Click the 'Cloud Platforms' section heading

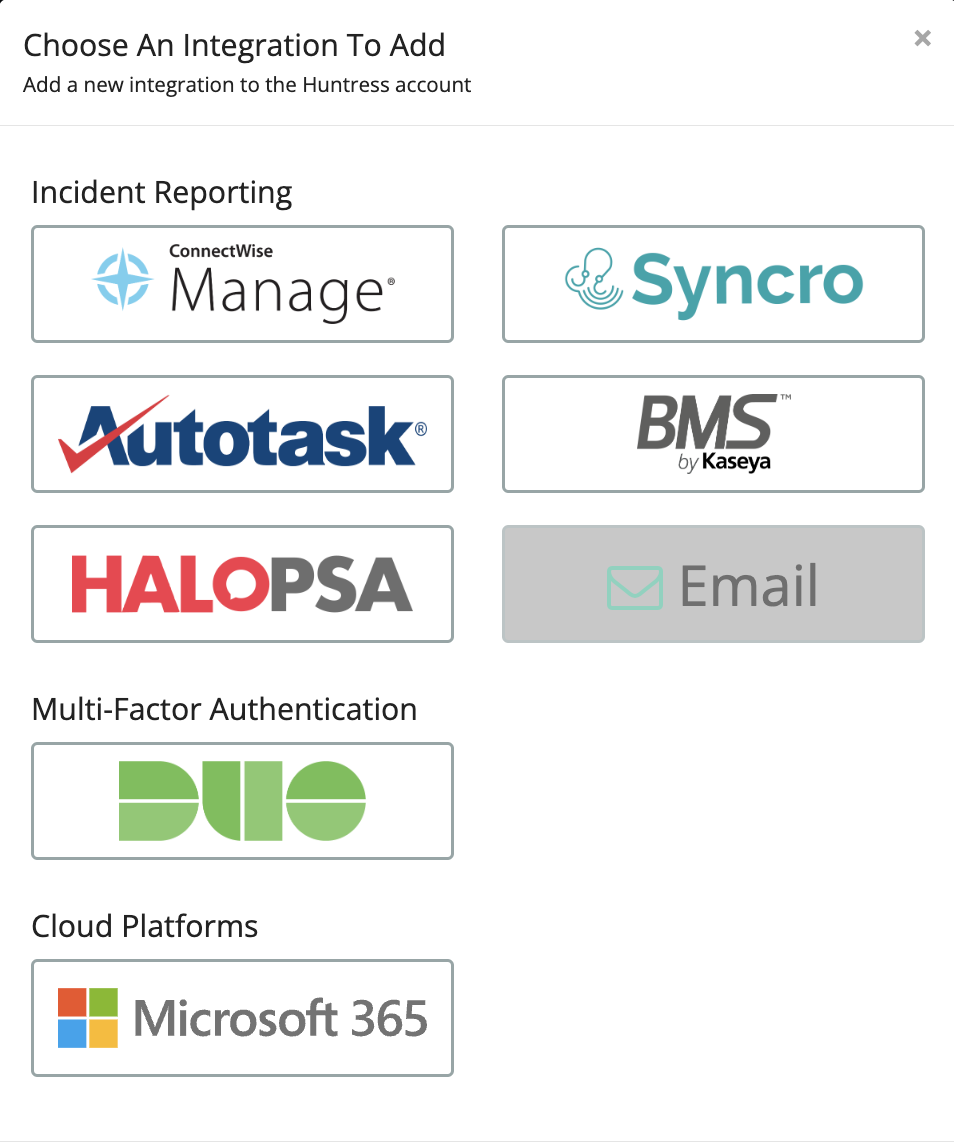[144, 926]
